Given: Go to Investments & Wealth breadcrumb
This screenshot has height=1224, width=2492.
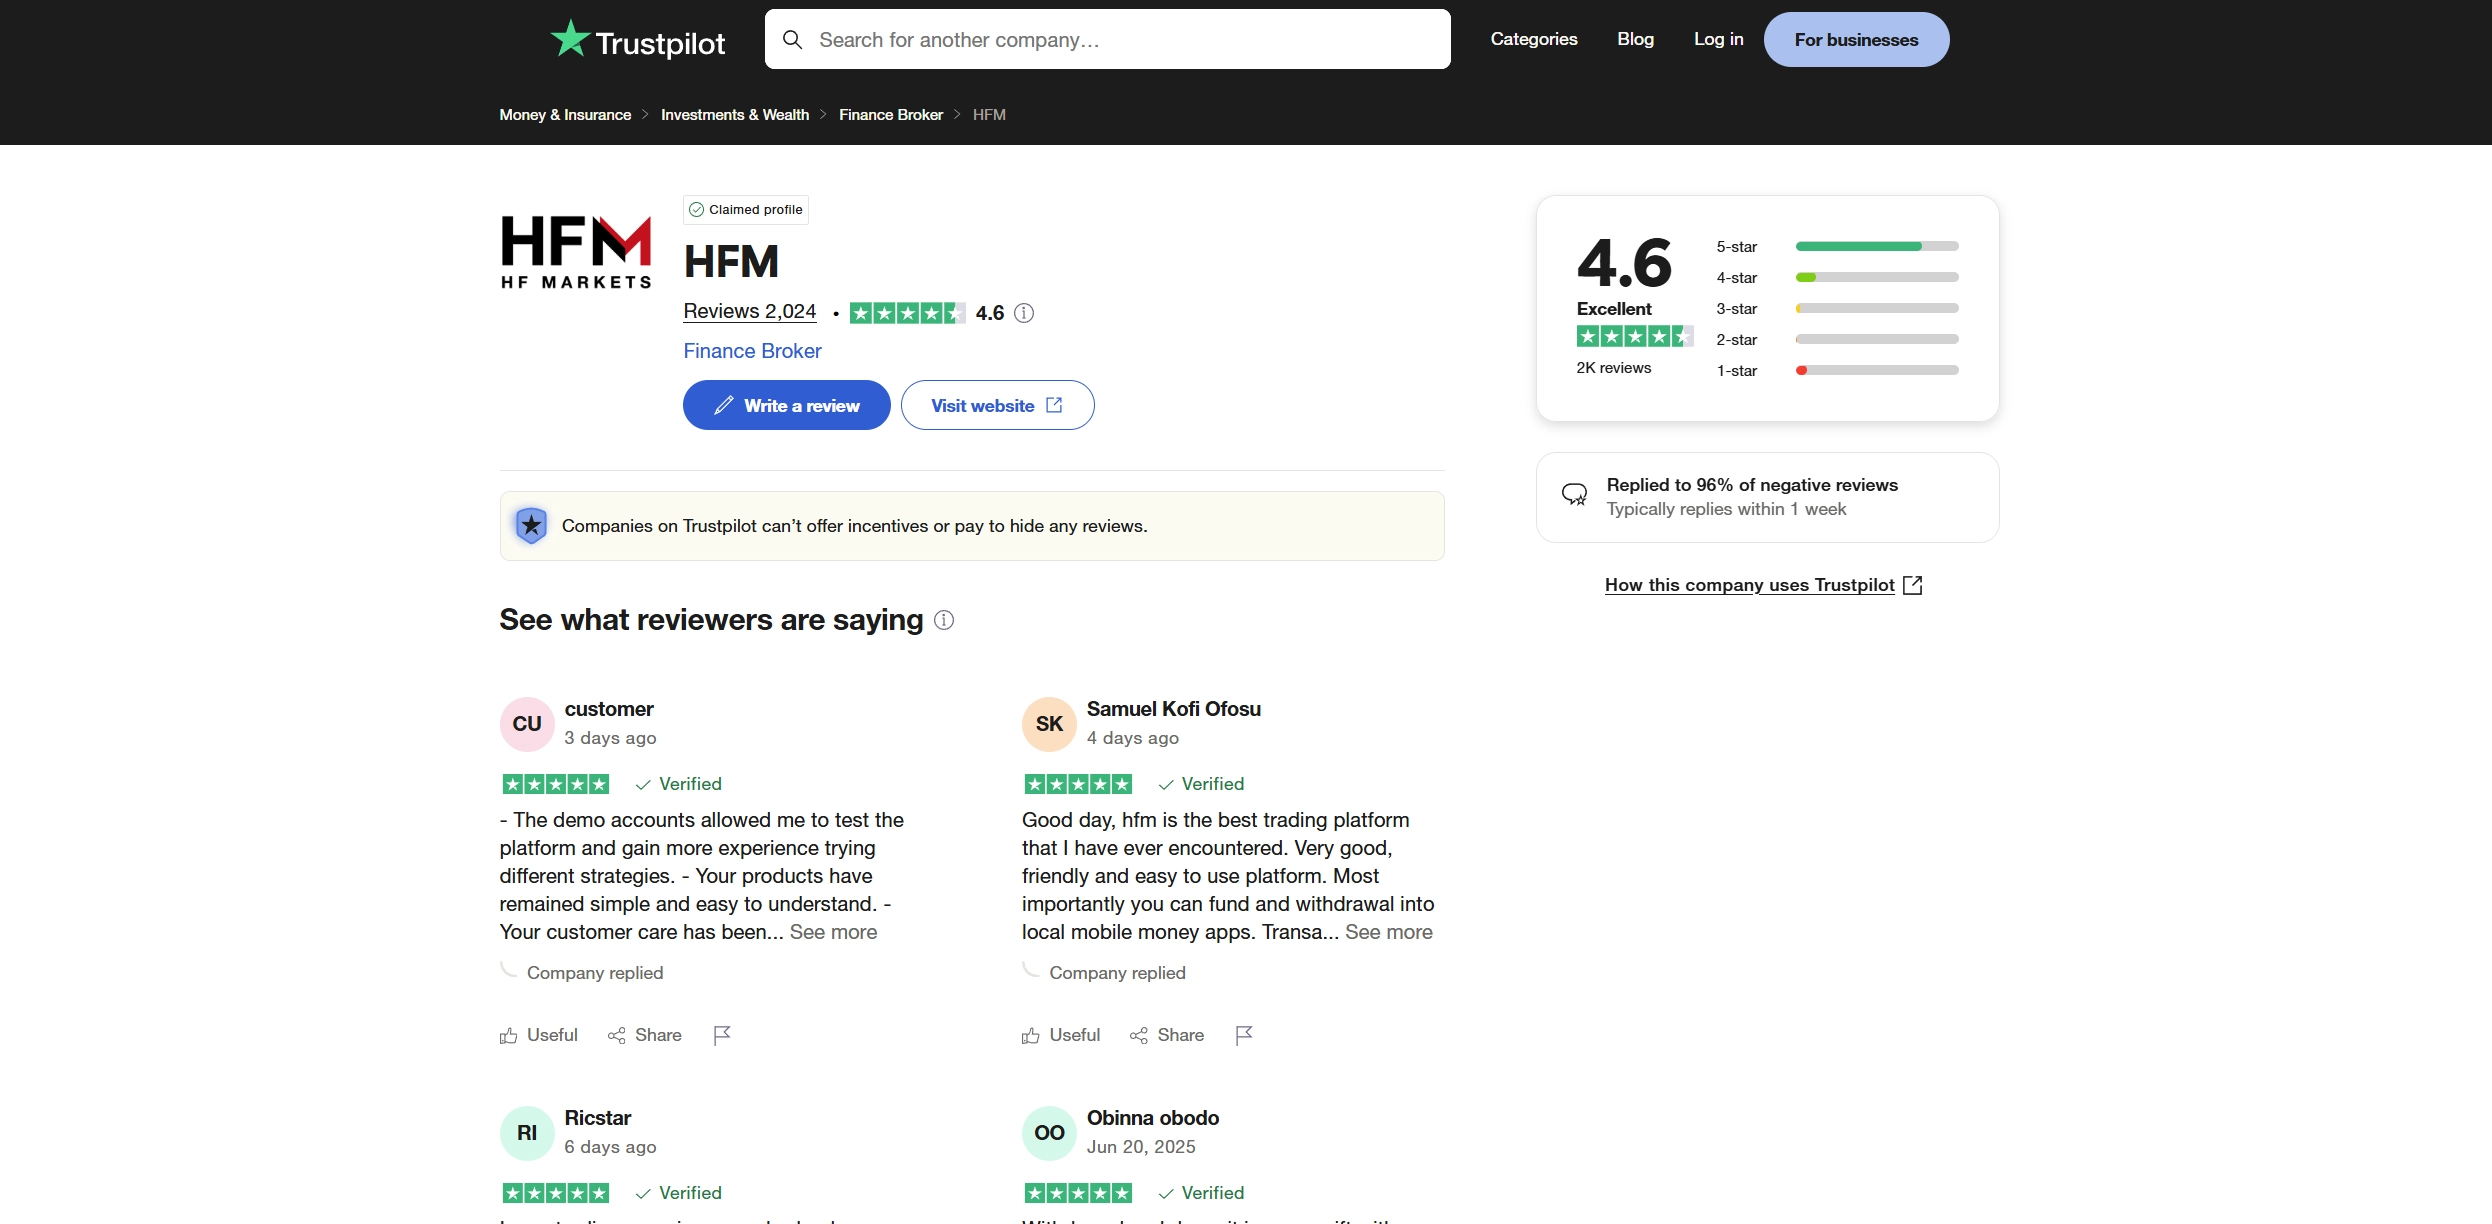Looking at the screenshot, I should click(735, 115).
